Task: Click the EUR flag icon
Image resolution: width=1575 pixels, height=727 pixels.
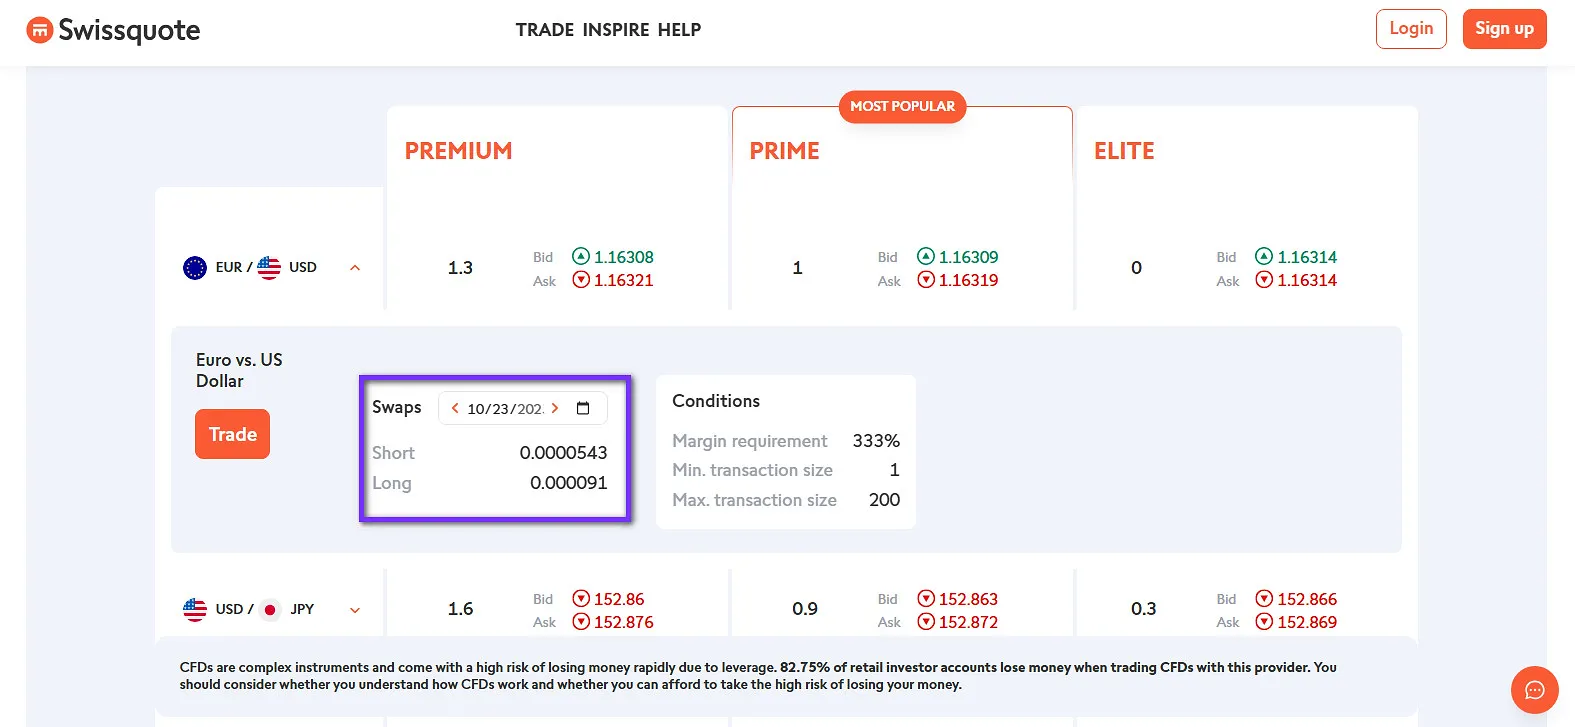Action: tap(194, 267)
